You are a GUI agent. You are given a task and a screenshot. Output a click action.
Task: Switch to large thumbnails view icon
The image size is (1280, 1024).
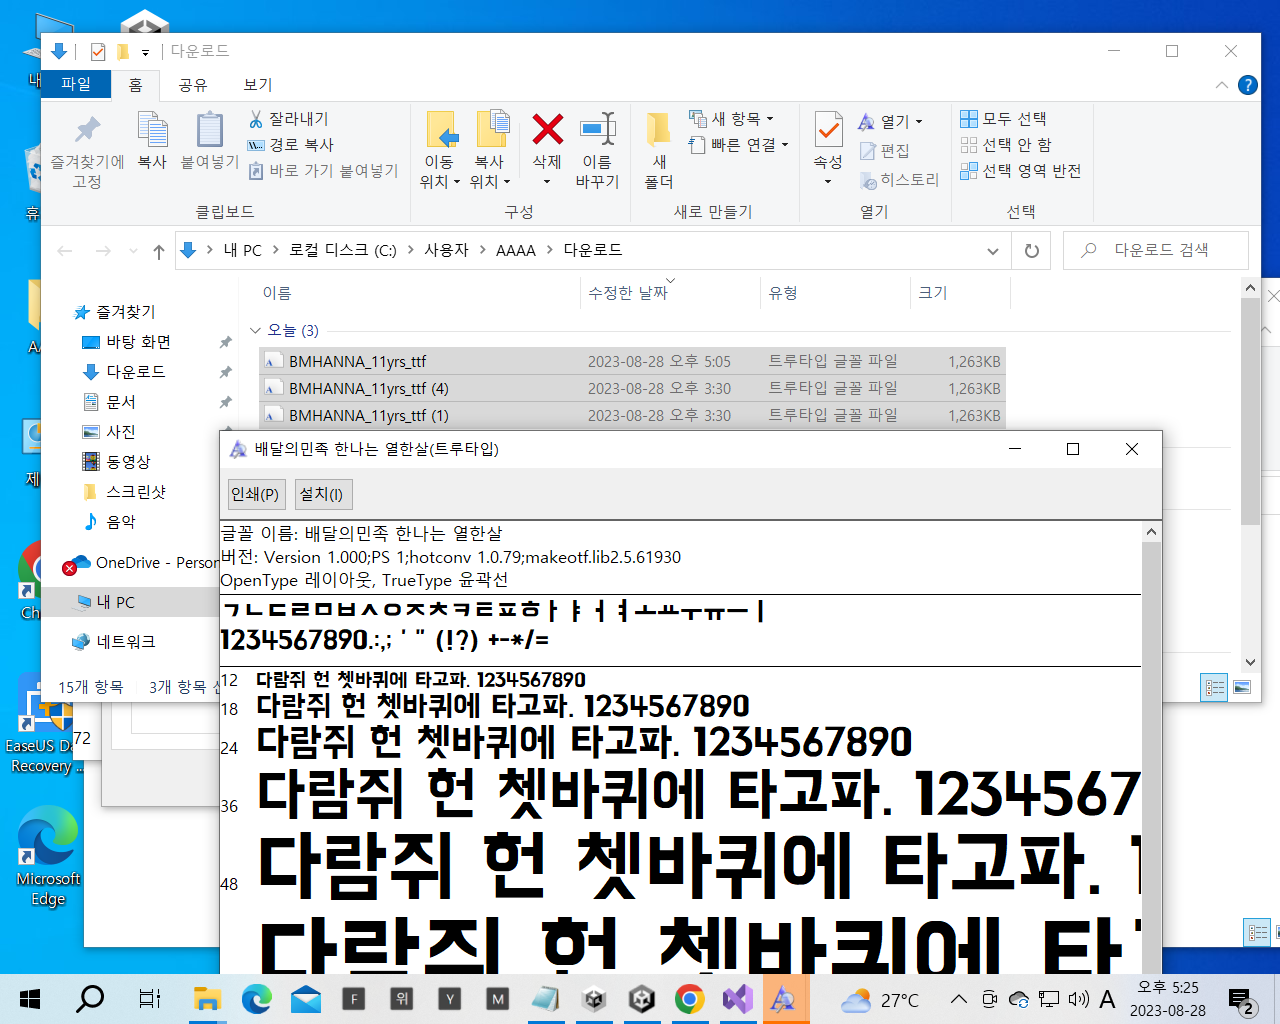pyautogui.click(x=1242, y=687)
